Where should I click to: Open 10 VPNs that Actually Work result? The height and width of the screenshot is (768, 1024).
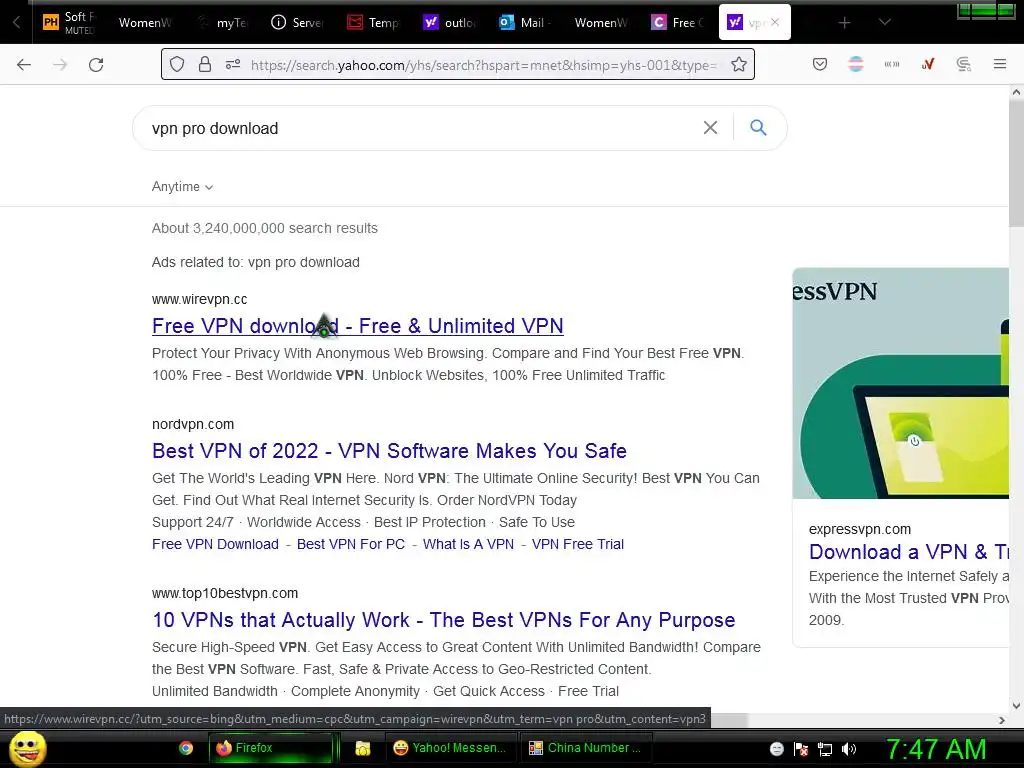[443, 620]
